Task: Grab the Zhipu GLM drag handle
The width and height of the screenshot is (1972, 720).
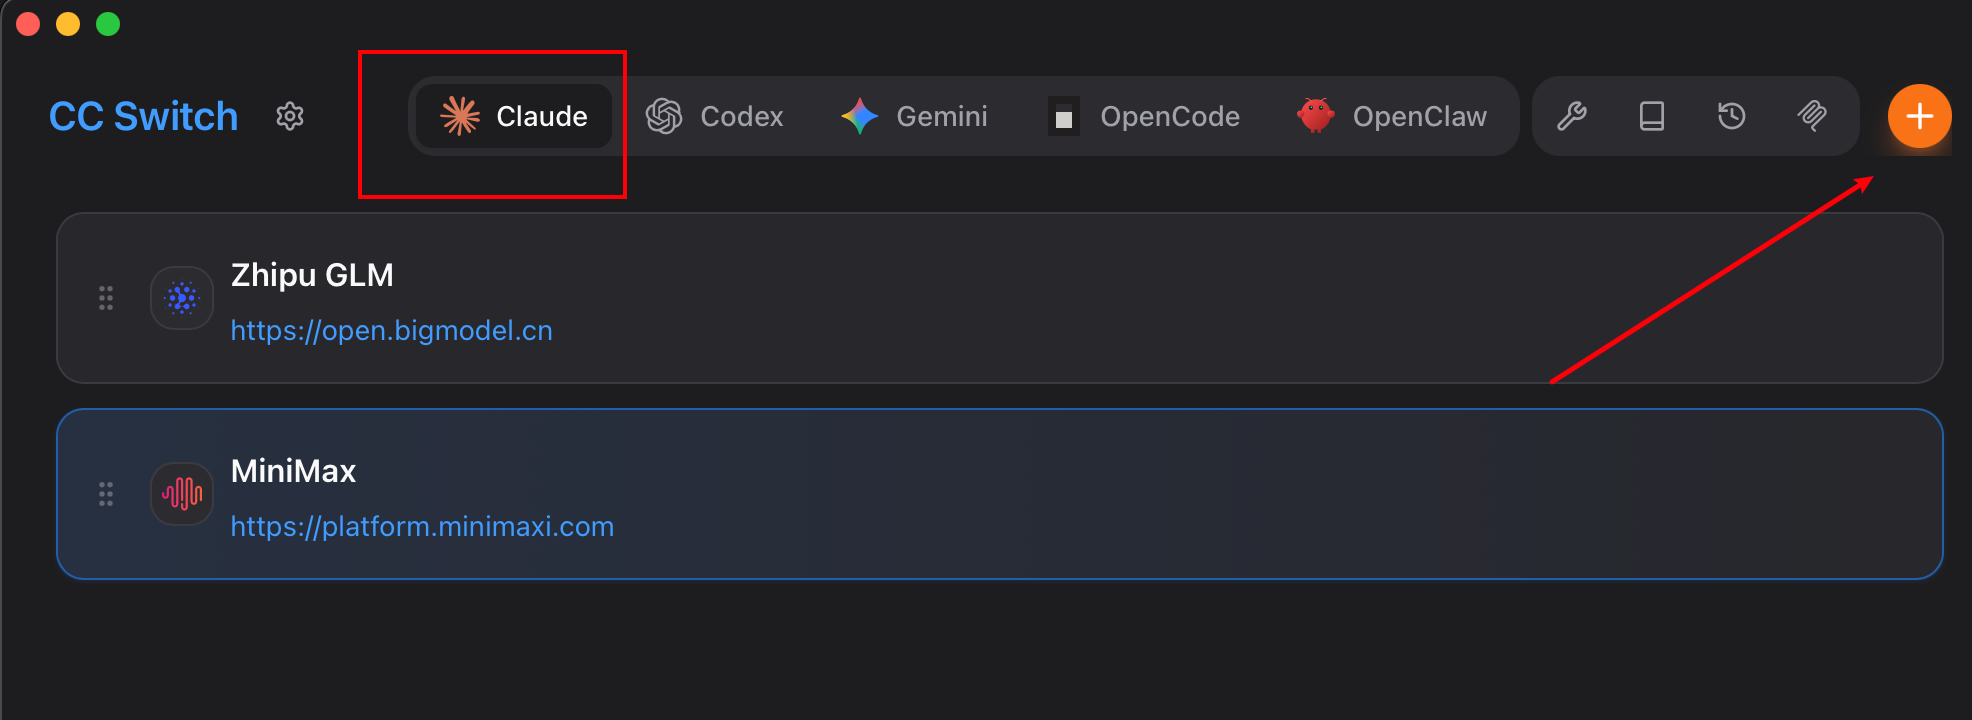Action: tap(106, 298)
